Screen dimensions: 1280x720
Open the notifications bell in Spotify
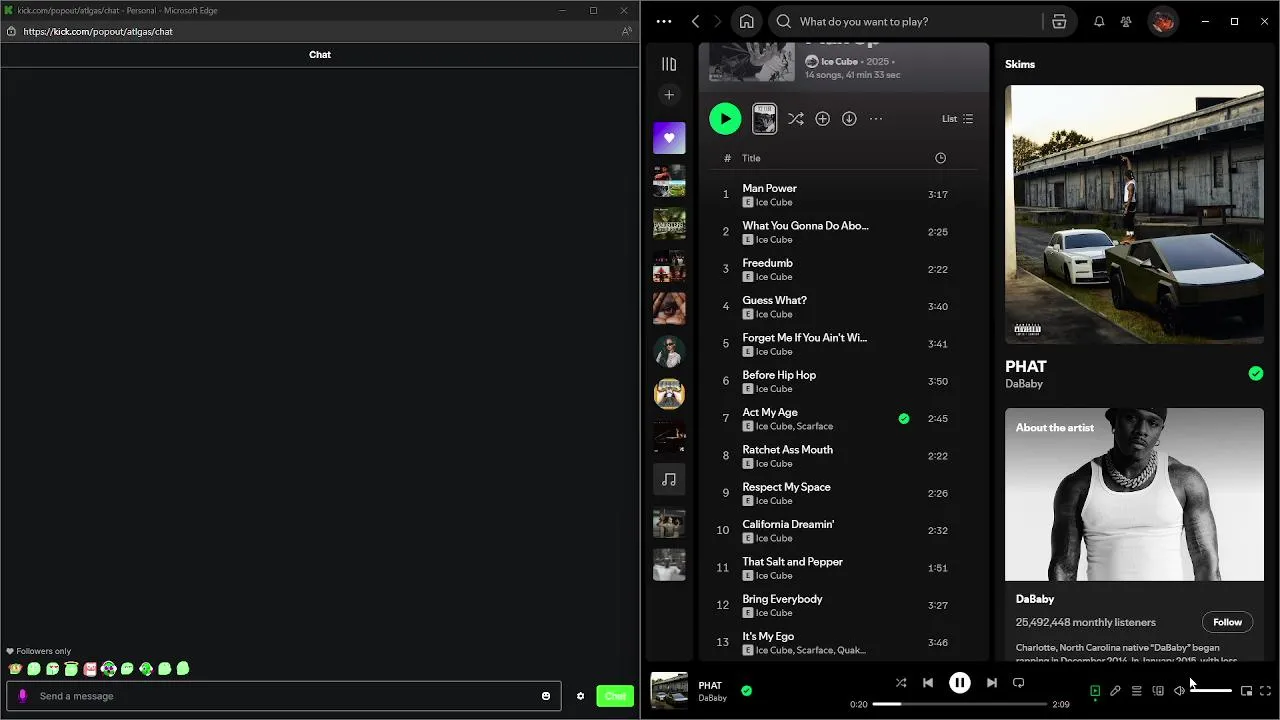click(x=1099, y=21)
